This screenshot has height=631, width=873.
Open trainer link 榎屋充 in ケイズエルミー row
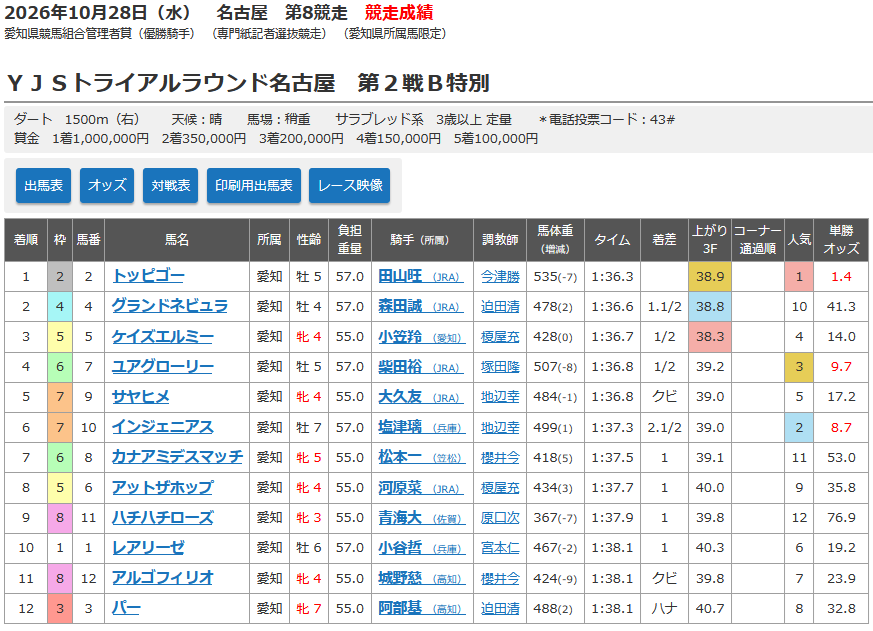coord(500,336)
